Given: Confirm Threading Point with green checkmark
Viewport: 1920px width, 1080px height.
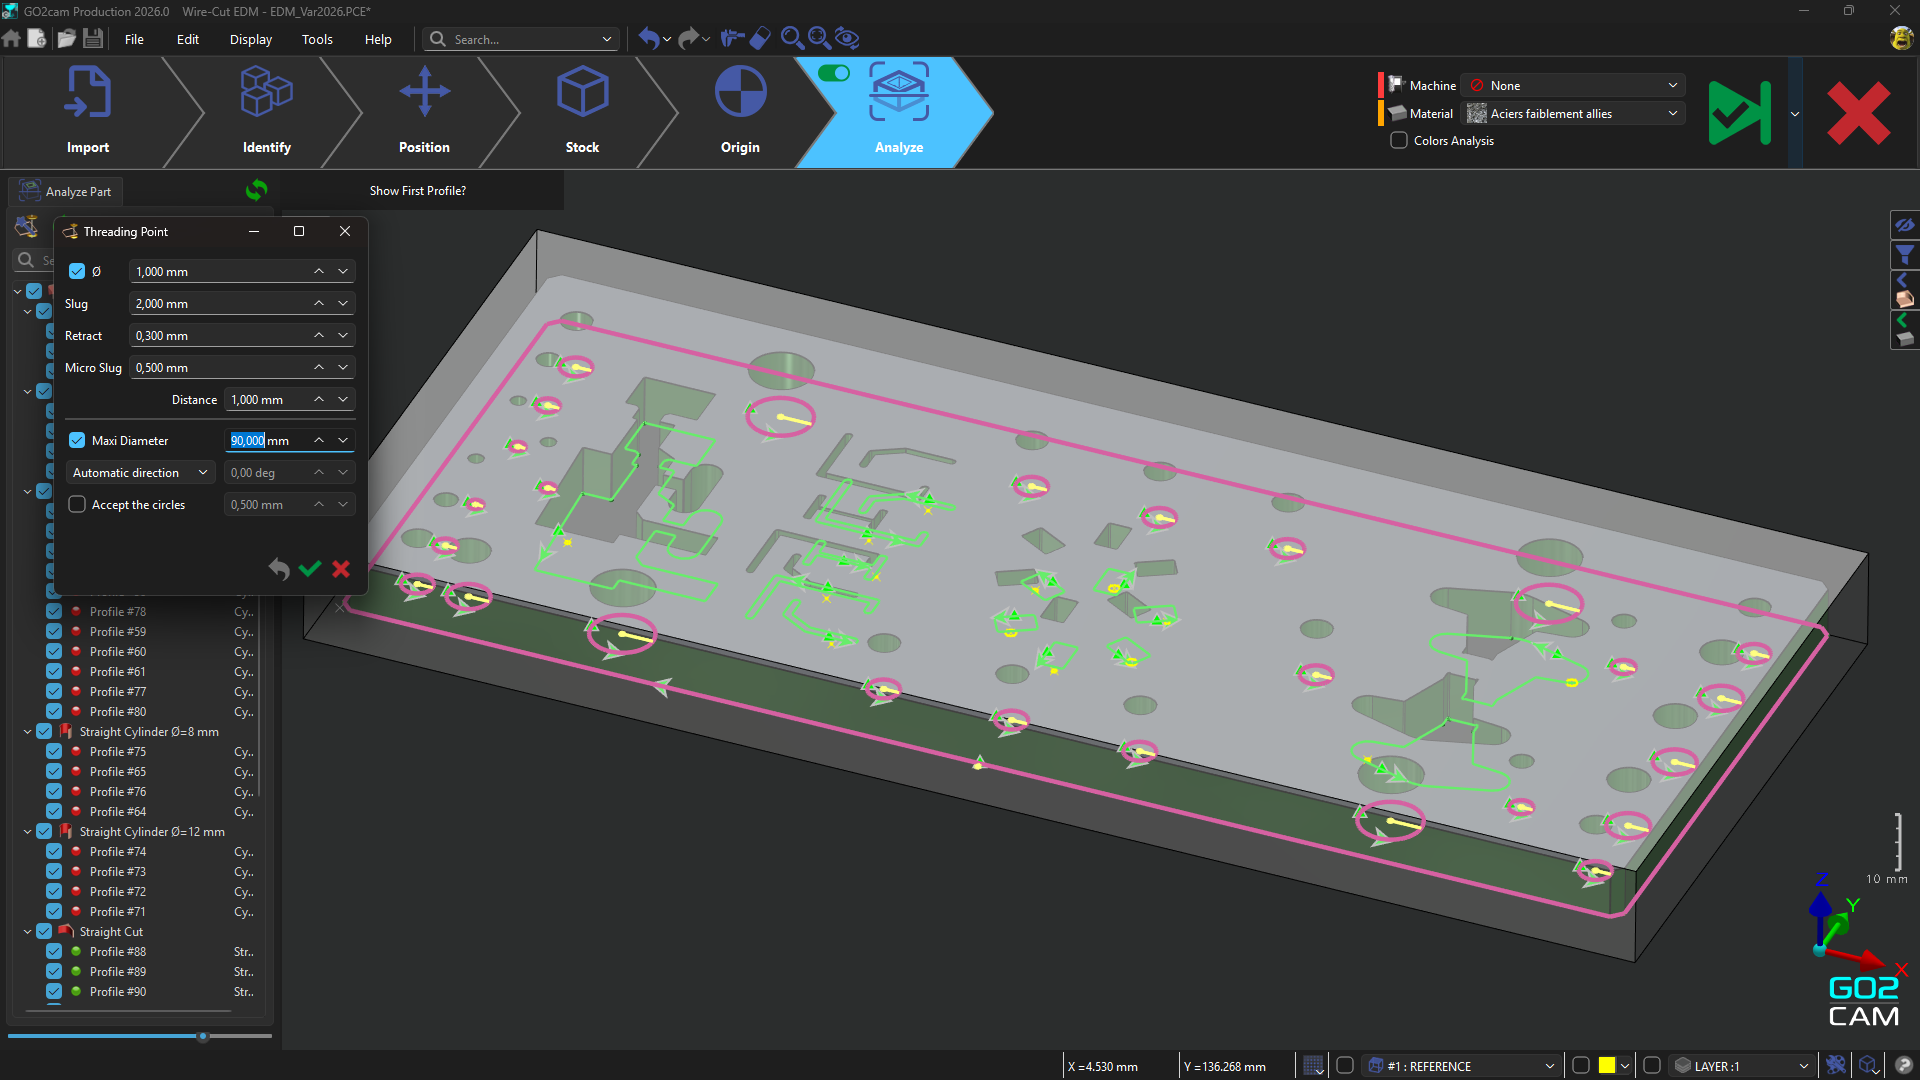Looking at the screenshot, I should [310, 569].
